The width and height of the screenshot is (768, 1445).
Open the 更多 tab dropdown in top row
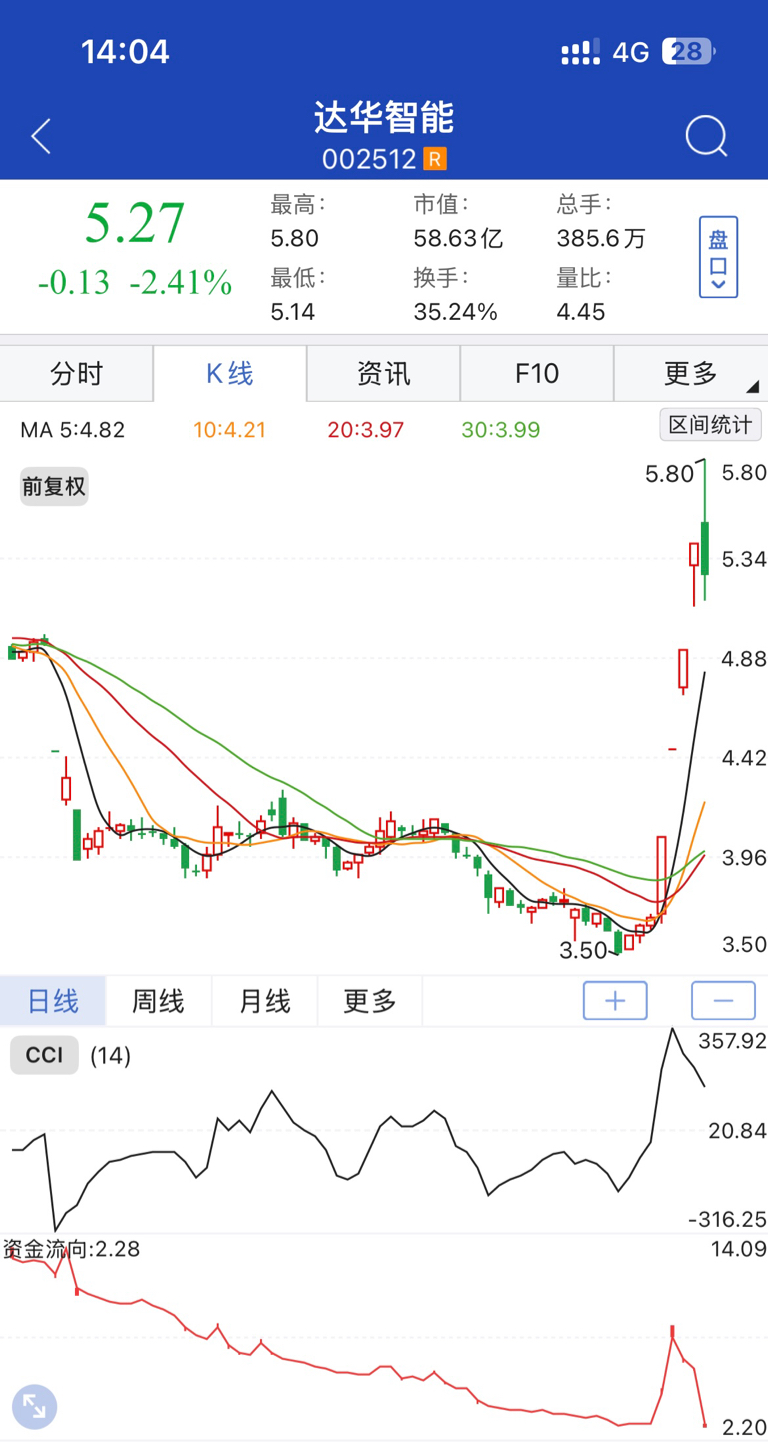click(691, 374)
